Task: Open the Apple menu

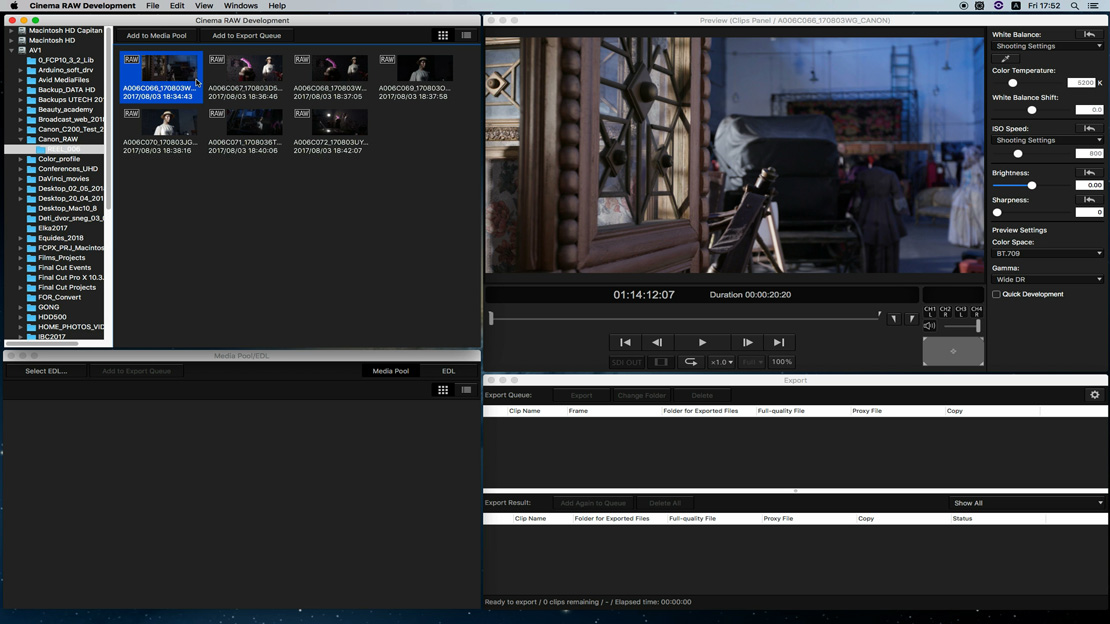Action: click(14, 6)
